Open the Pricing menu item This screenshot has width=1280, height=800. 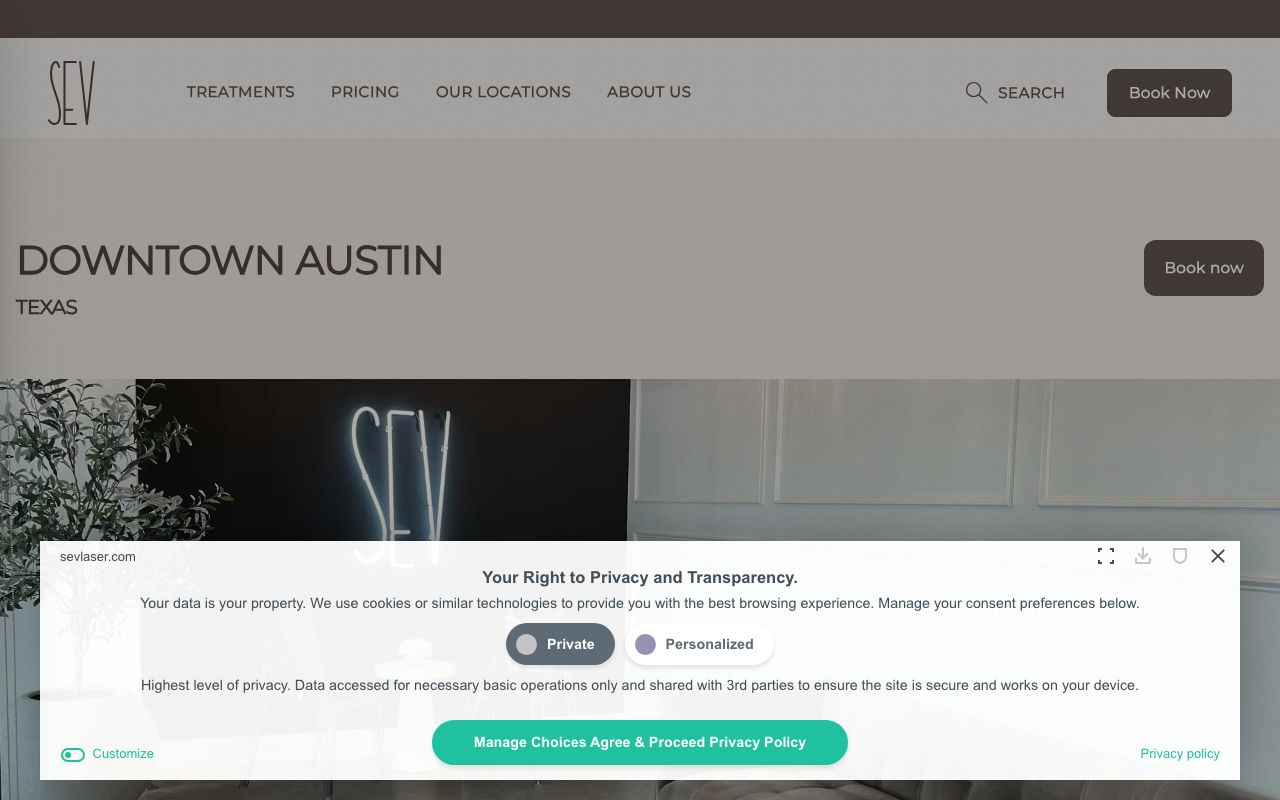(365, 92)
